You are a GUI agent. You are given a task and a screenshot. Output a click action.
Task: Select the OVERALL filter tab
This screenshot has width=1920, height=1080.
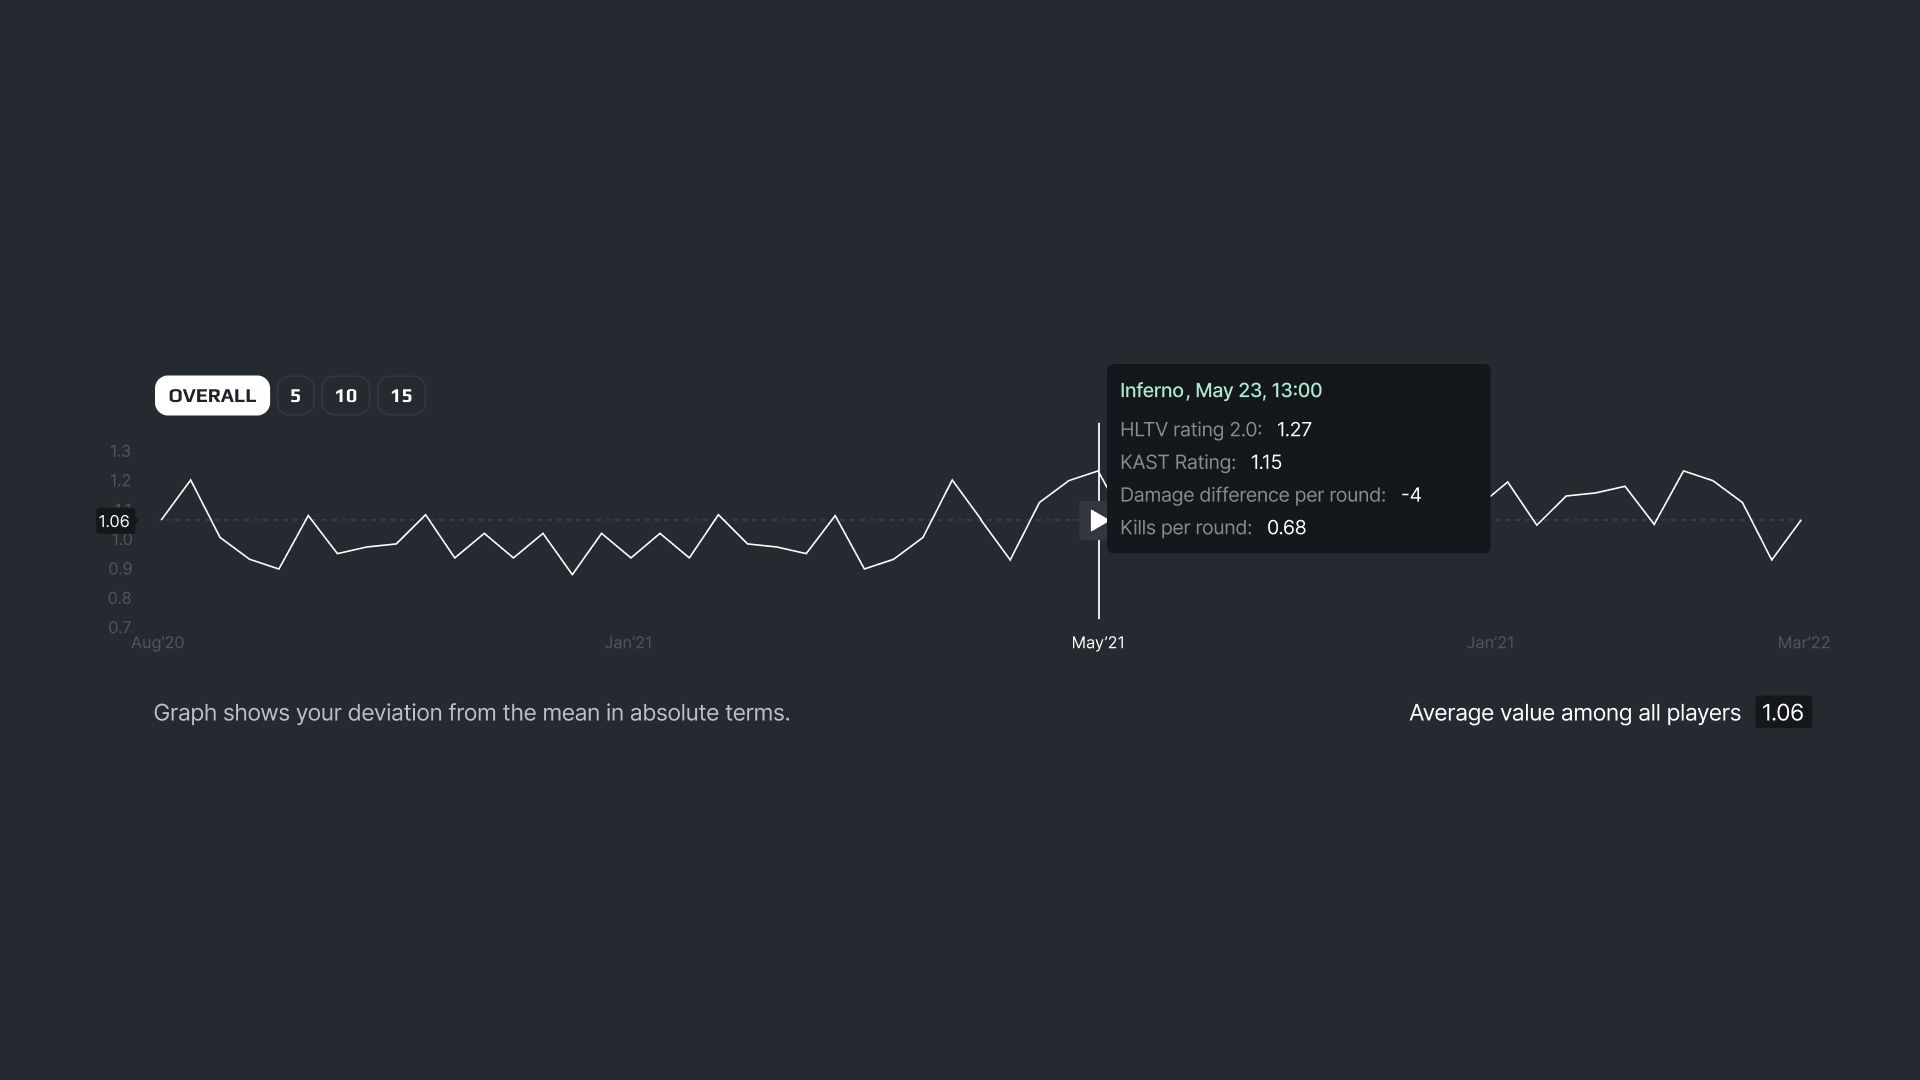[212, 396]
